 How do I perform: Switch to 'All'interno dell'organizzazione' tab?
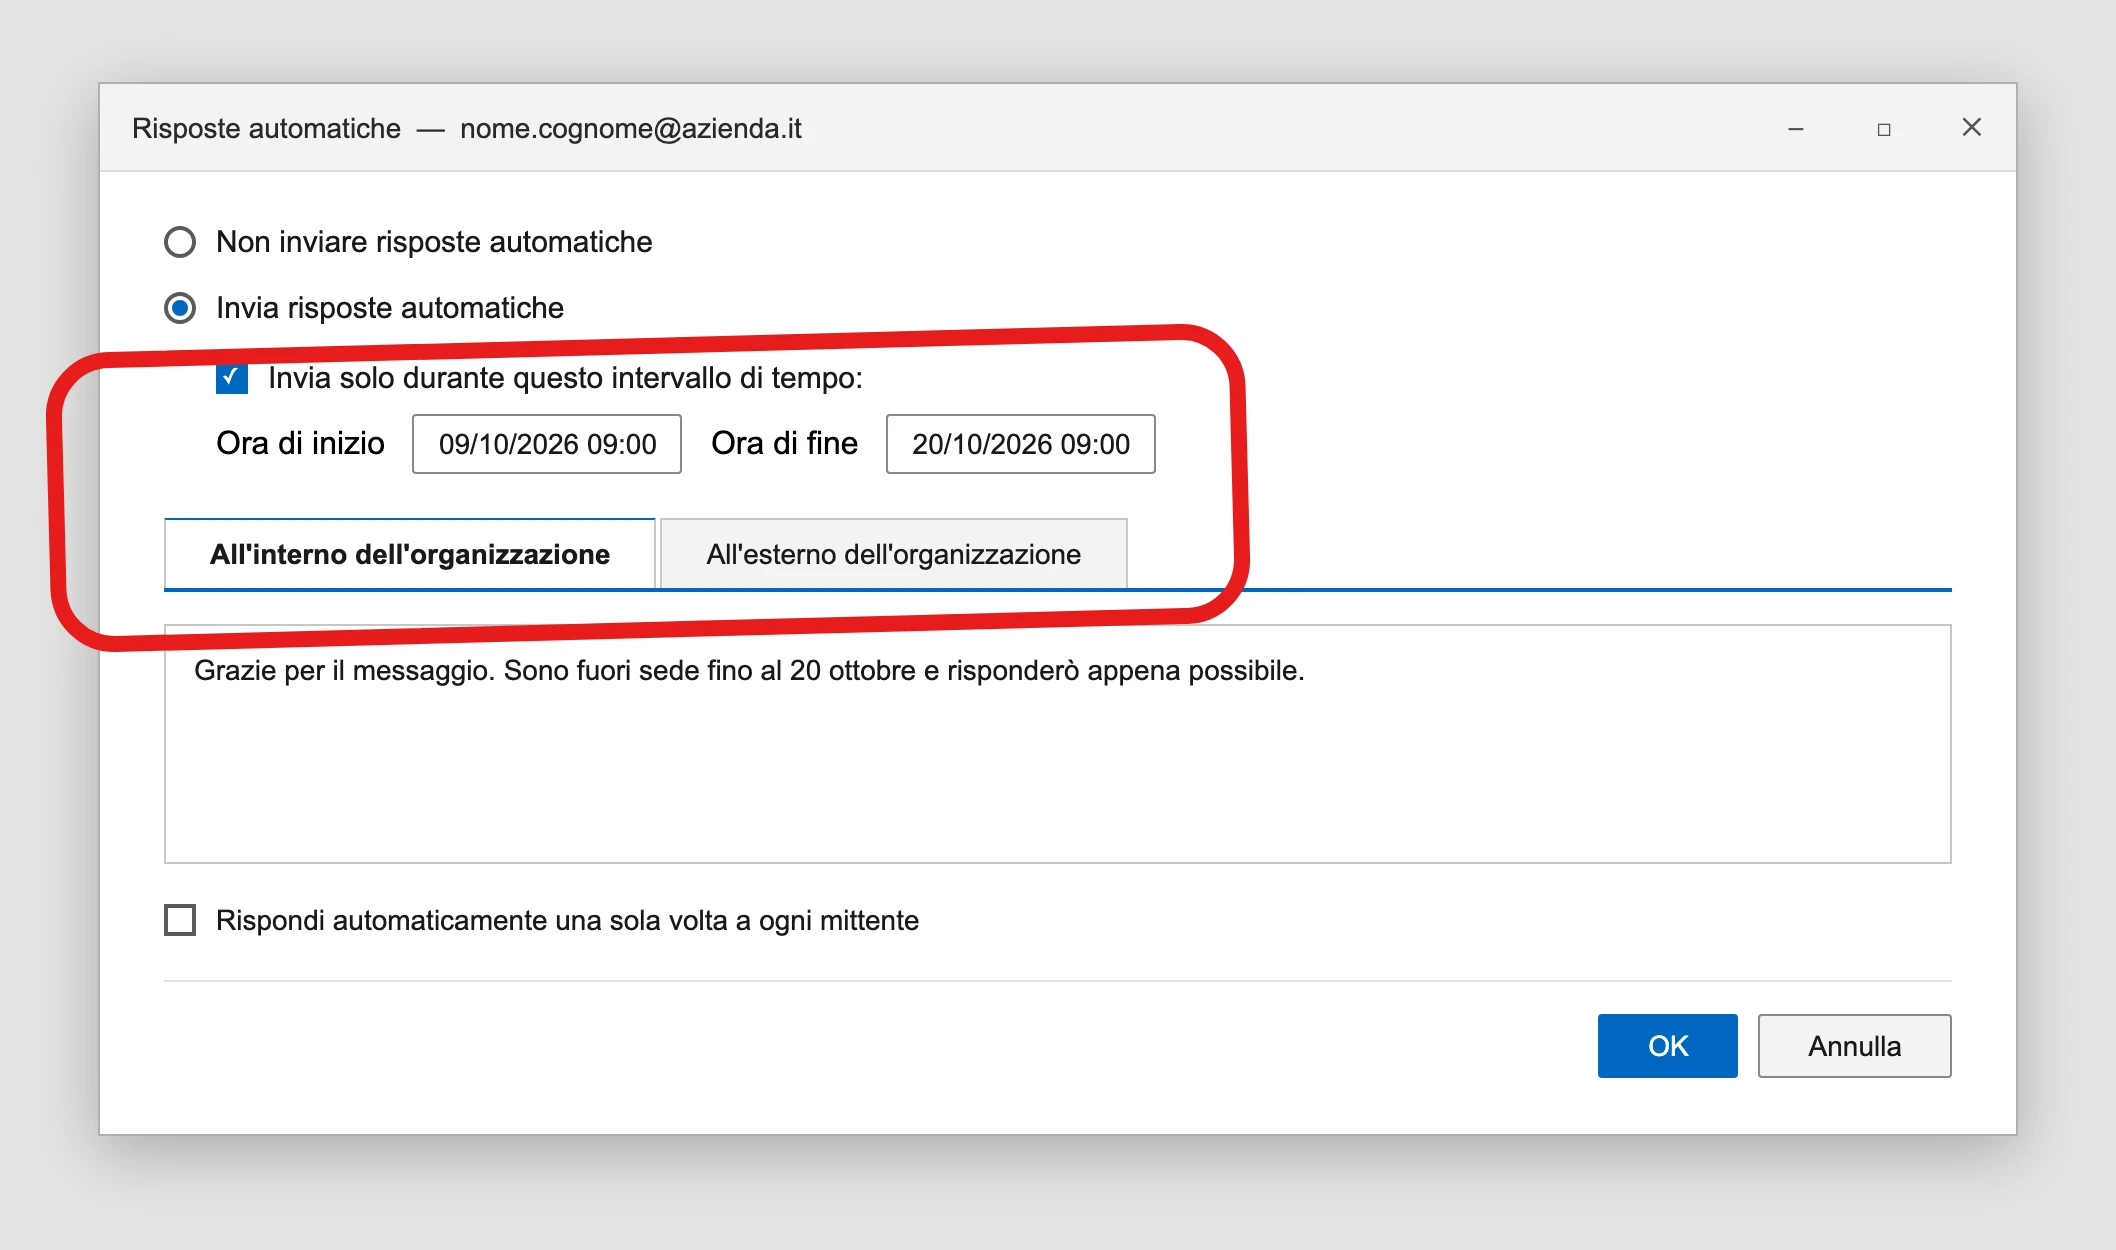click(x=410, y=554)
